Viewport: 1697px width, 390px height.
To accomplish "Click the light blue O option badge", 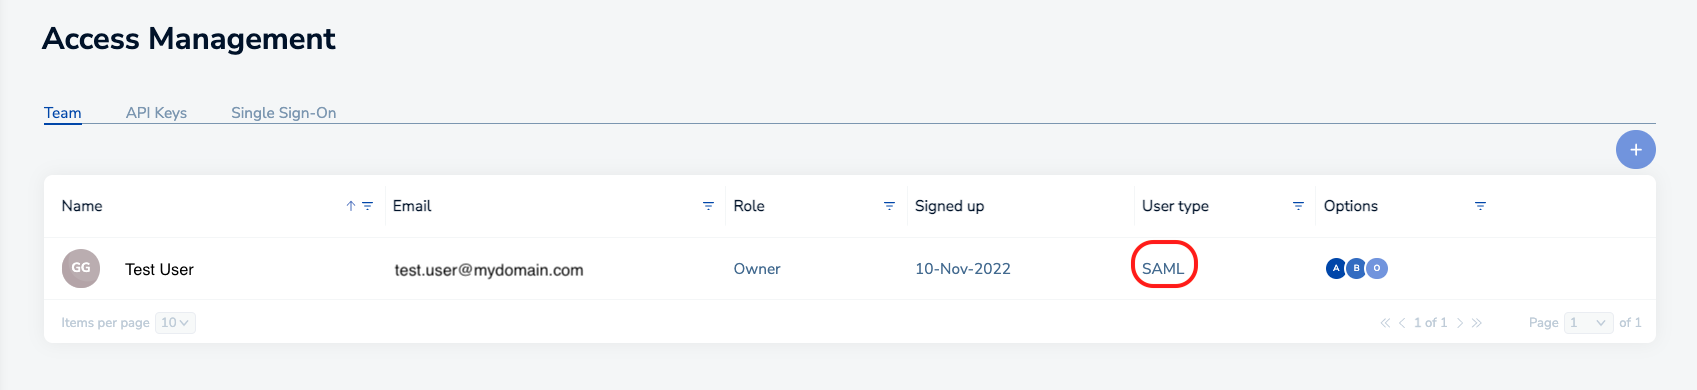I will (1377, 268).
